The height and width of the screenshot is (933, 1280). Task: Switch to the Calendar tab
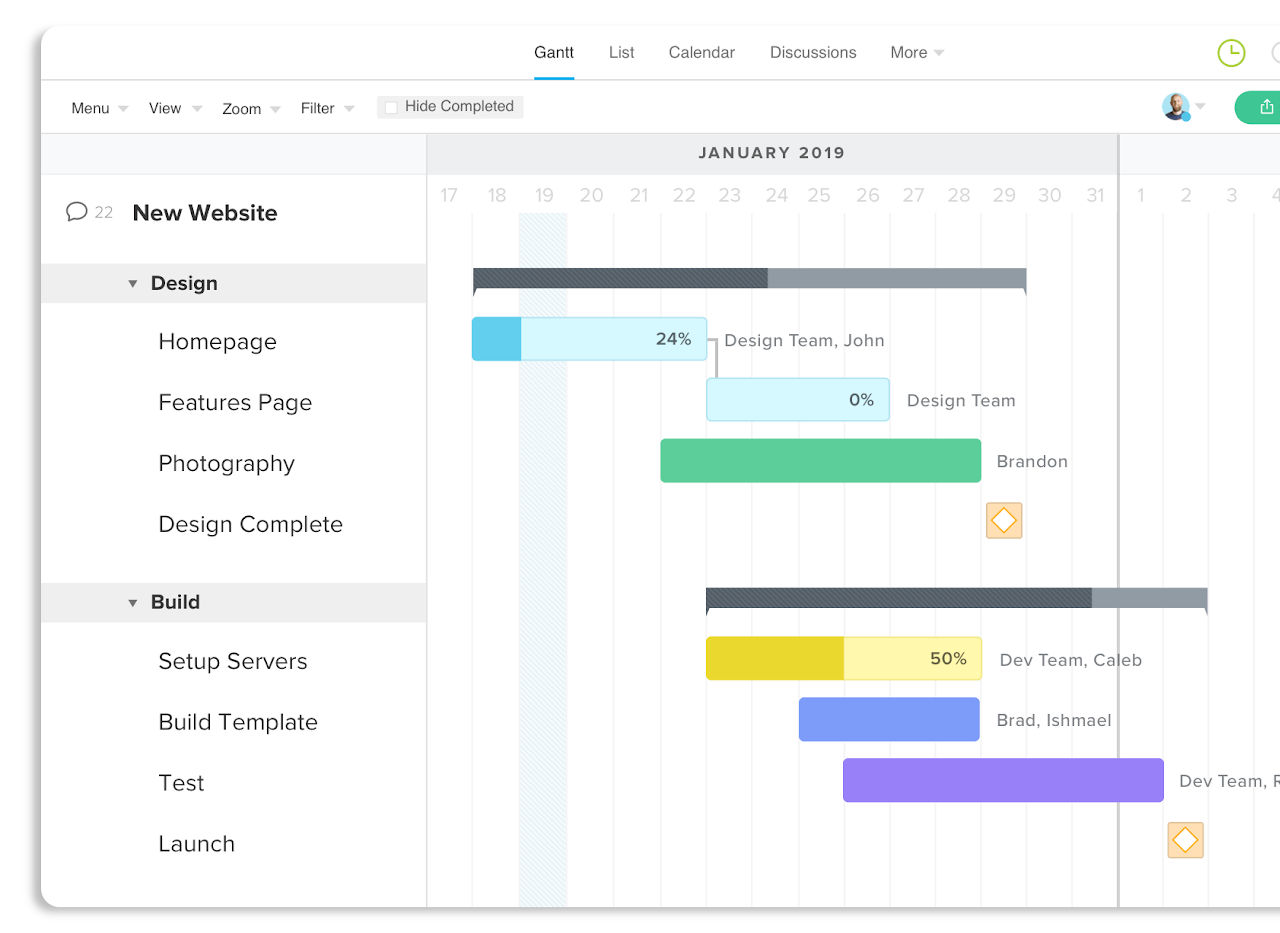tap(702, 53)
